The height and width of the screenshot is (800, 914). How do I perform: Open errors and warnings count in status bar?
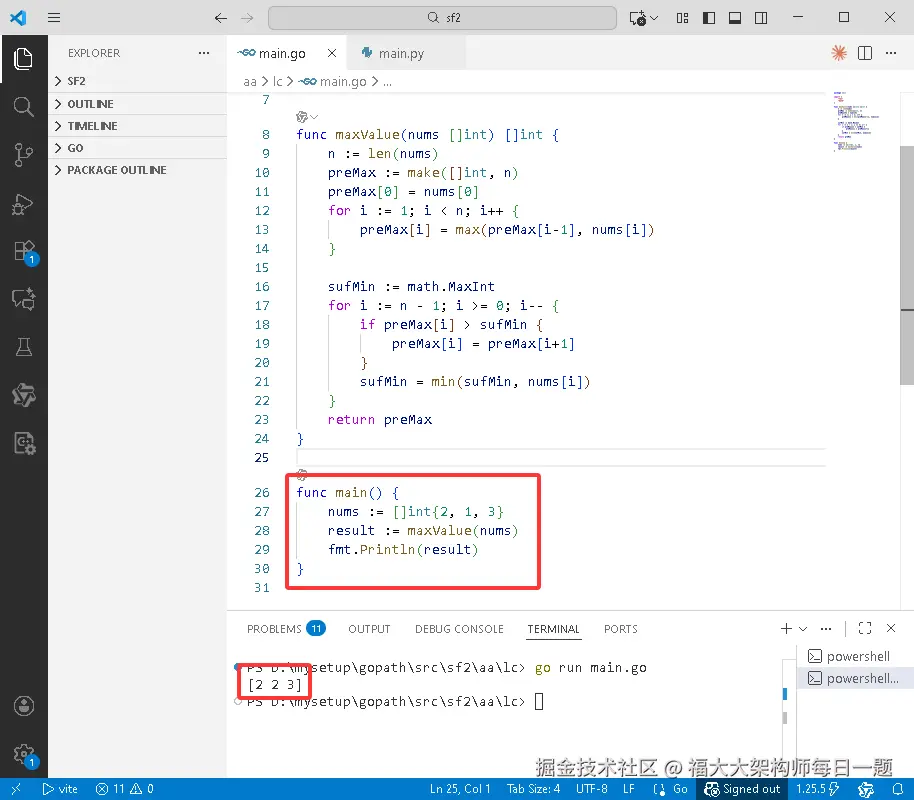click(x=125, y=789)
